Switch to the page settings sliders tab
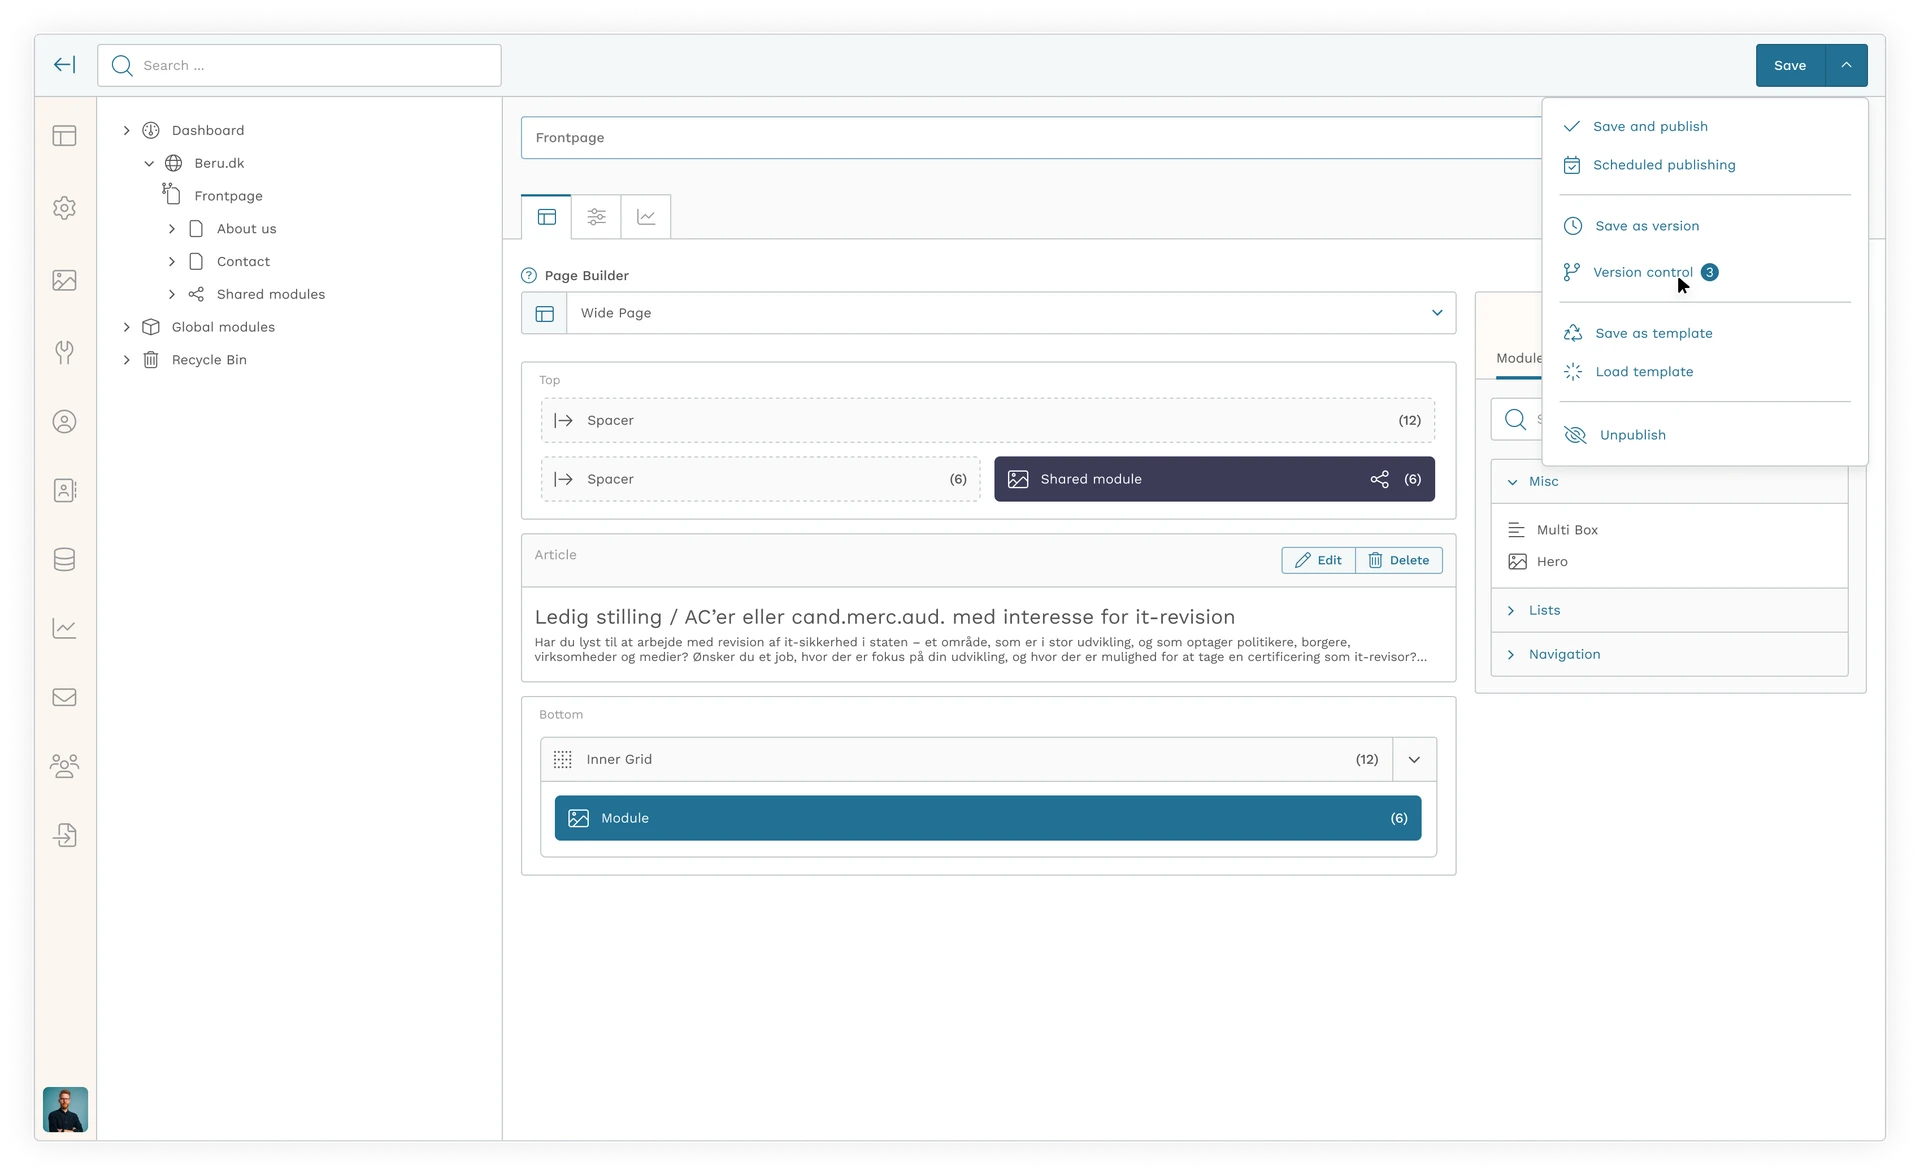Viewport: 1920px width, 1175px height. point(596,217)
